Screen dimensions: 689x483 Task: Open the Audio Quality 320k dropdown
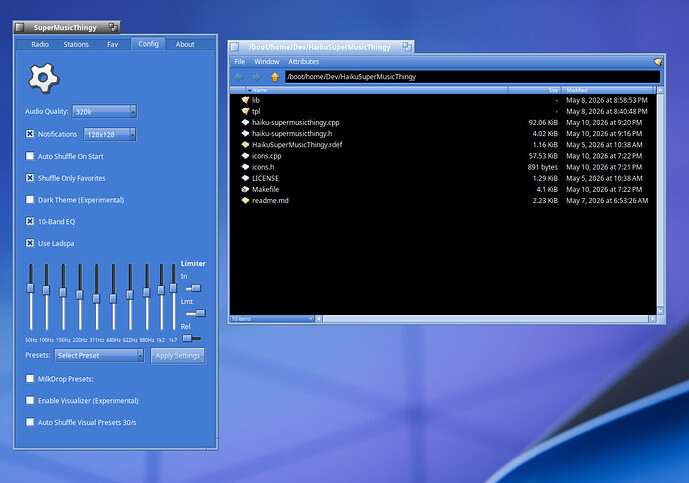pos(105,112)
